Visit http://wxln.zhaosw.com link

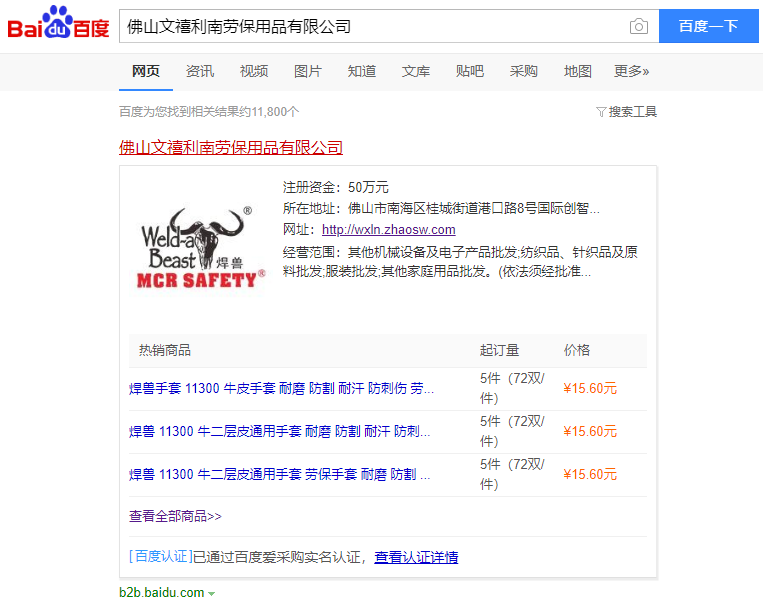(x=388, y=230)
